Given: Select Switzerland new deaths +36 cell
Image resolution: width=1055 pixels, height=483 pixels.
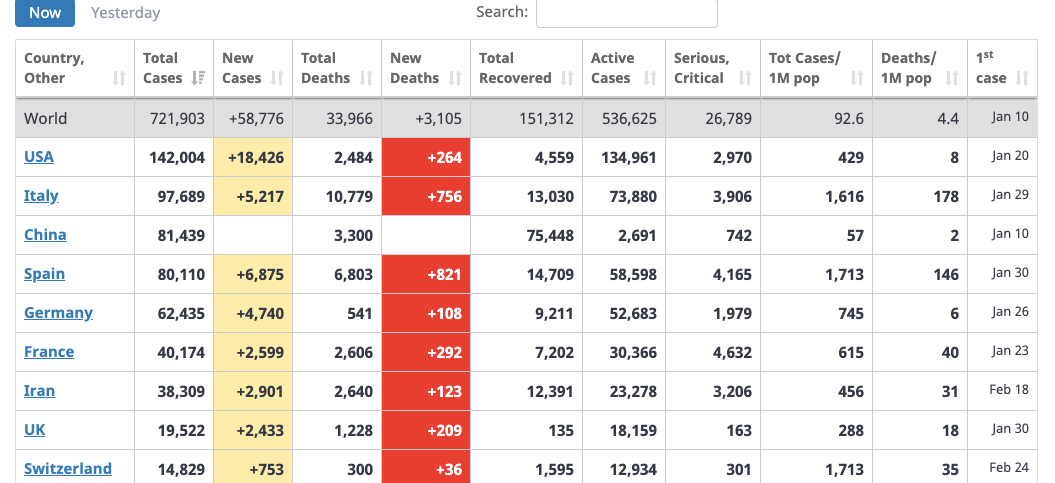Looking at the screenshot, I should tap(426, 466).
